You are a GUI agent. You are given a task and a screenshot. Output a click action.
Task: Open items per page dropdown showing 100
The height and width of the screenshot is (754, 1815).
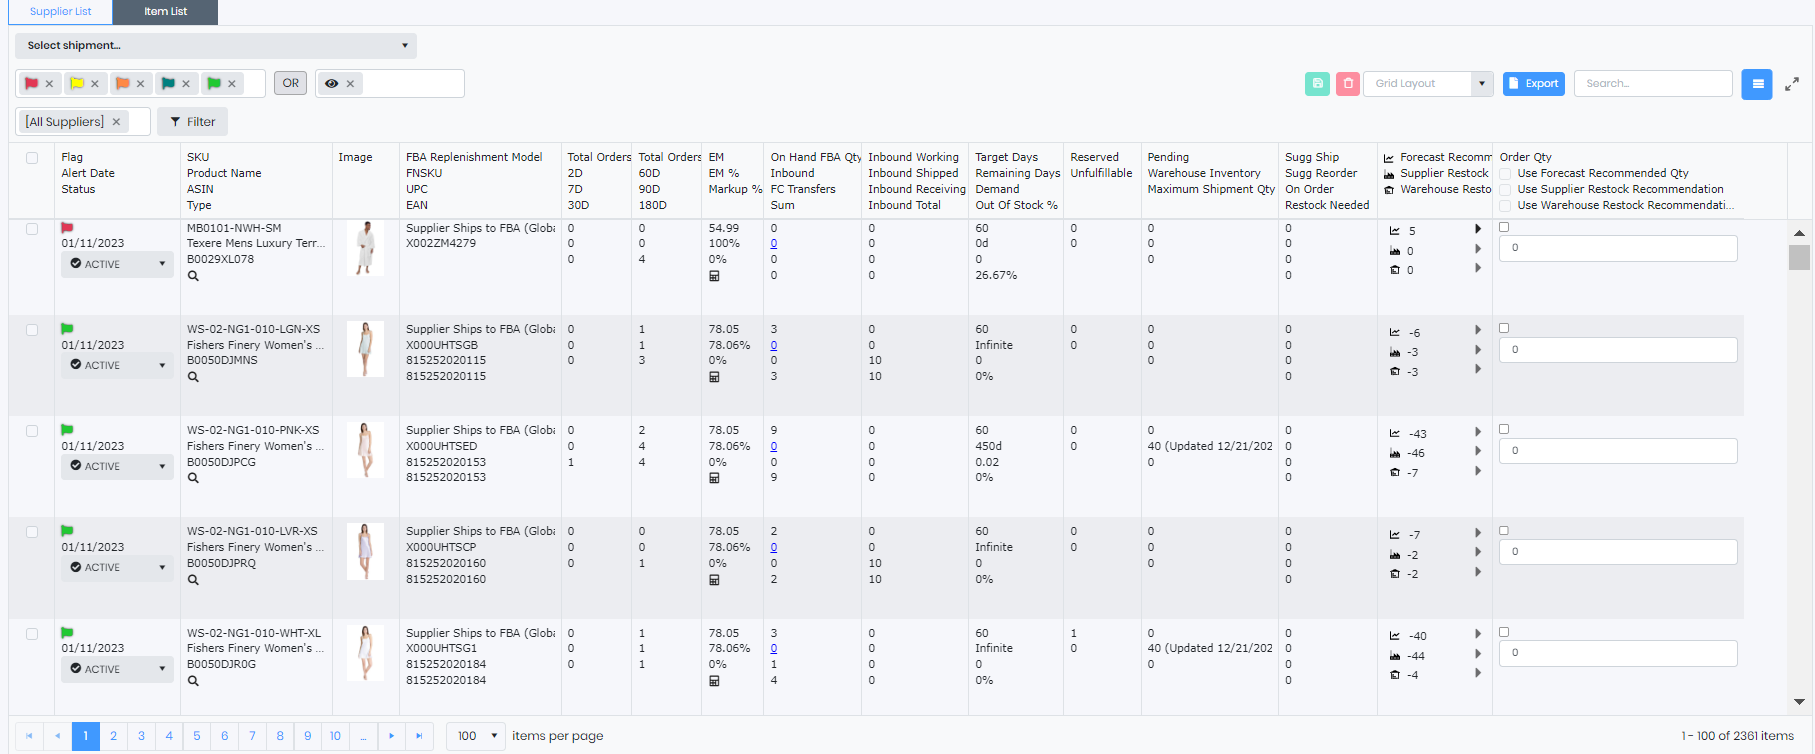tap(476, 736)
